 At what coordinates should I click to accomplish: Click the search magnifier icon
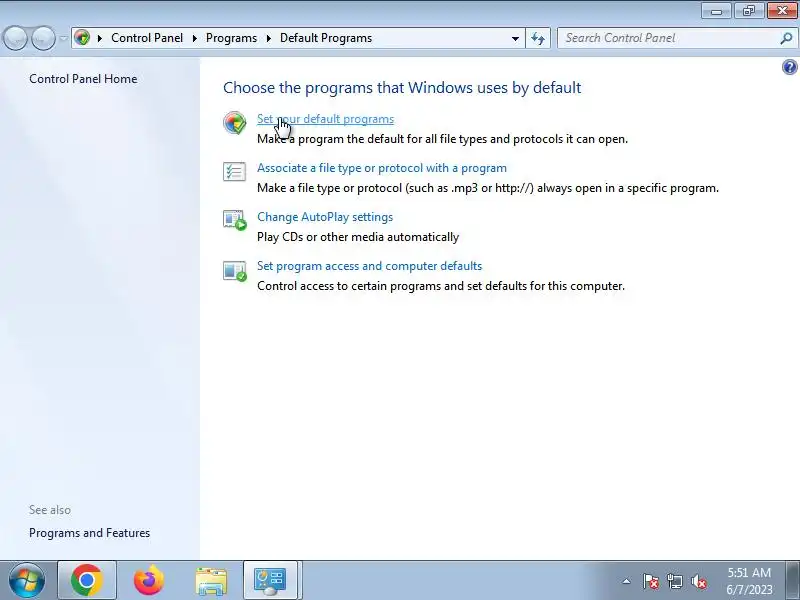click(786, 38)
